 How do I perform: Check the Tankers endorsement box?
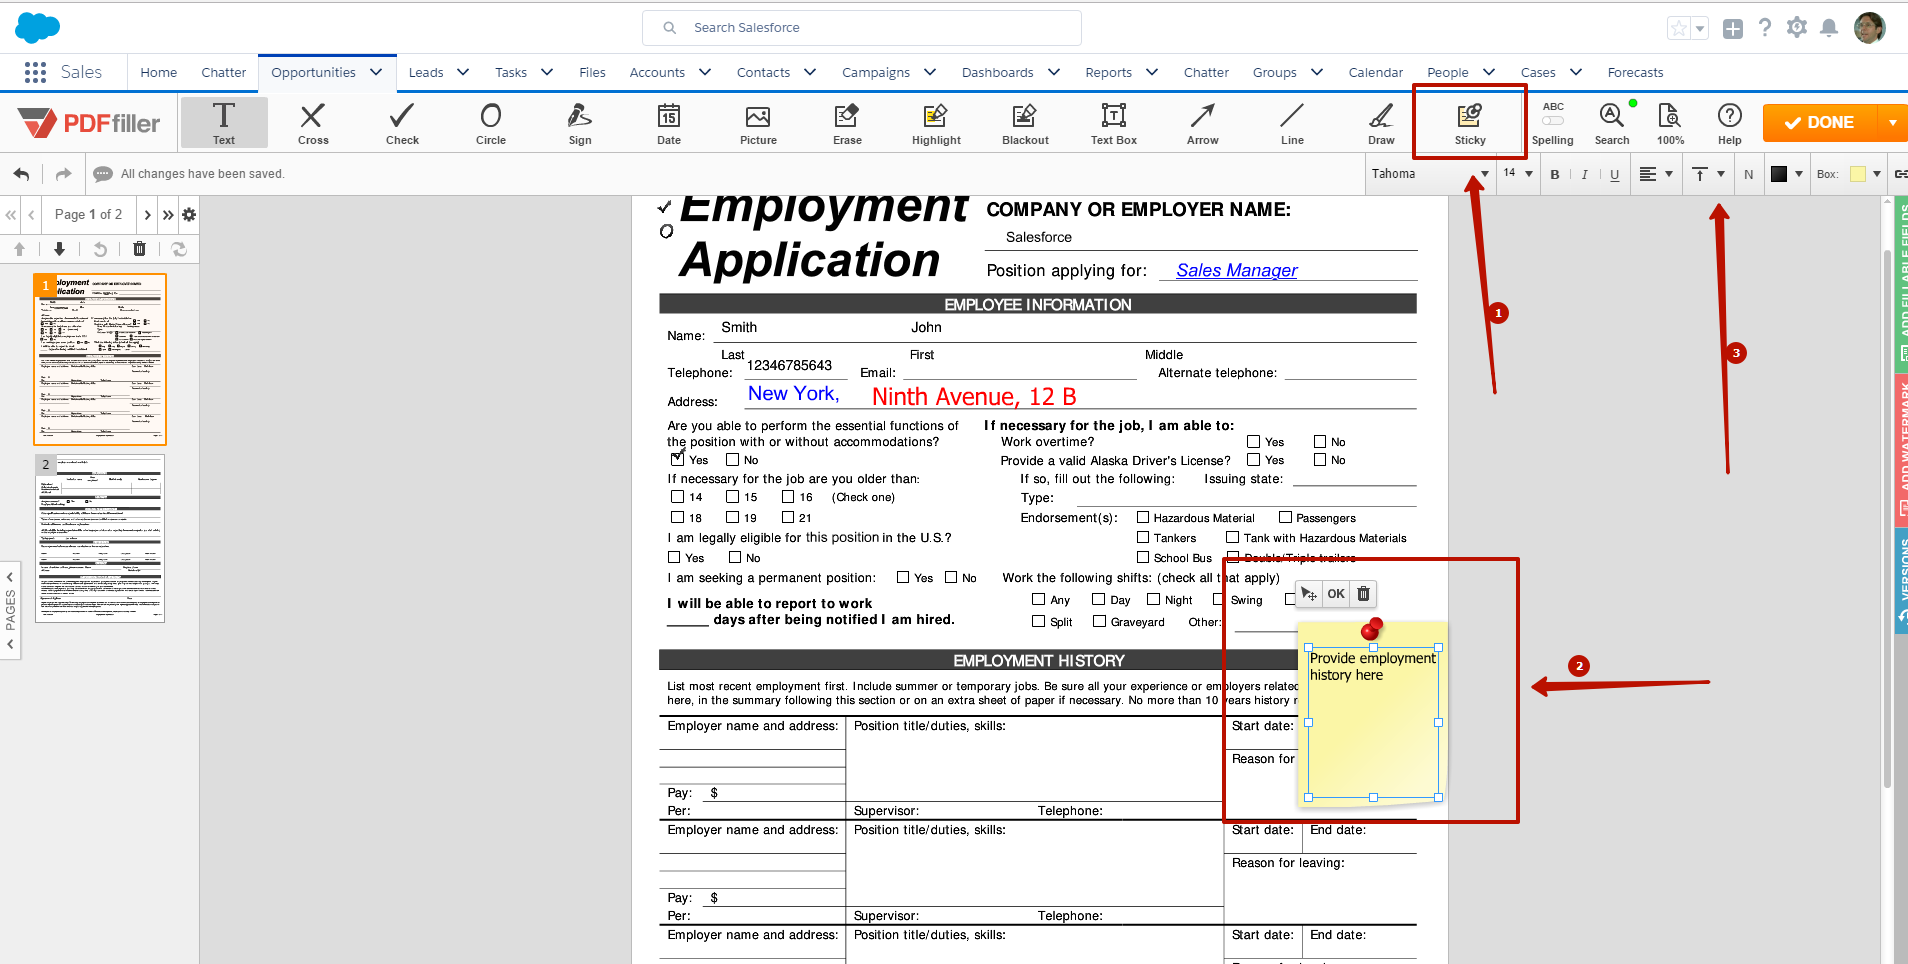(x=1143, y=538)
